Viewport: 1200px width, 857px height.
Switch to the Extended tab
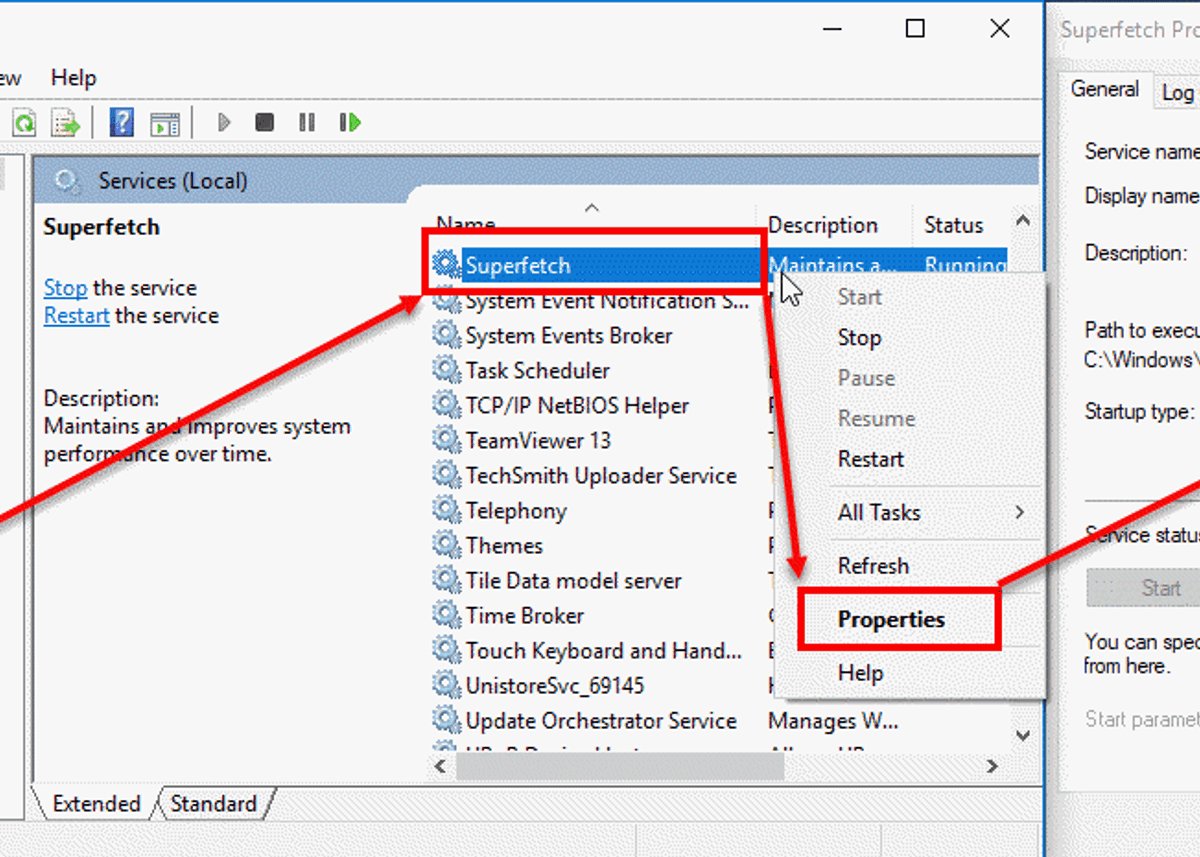[x=96, y=804]
